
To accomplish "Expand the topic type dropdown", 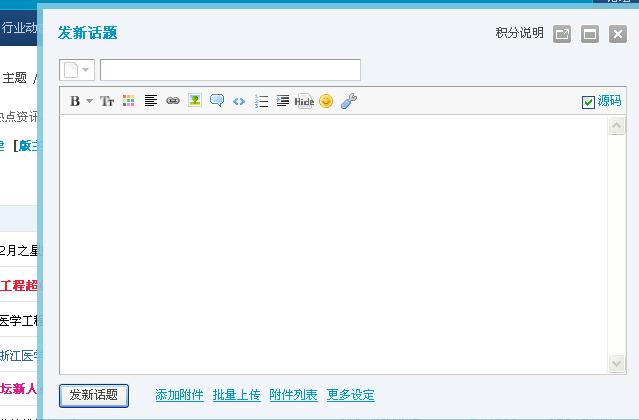I will pyautogui.click(x=77, y=70).
